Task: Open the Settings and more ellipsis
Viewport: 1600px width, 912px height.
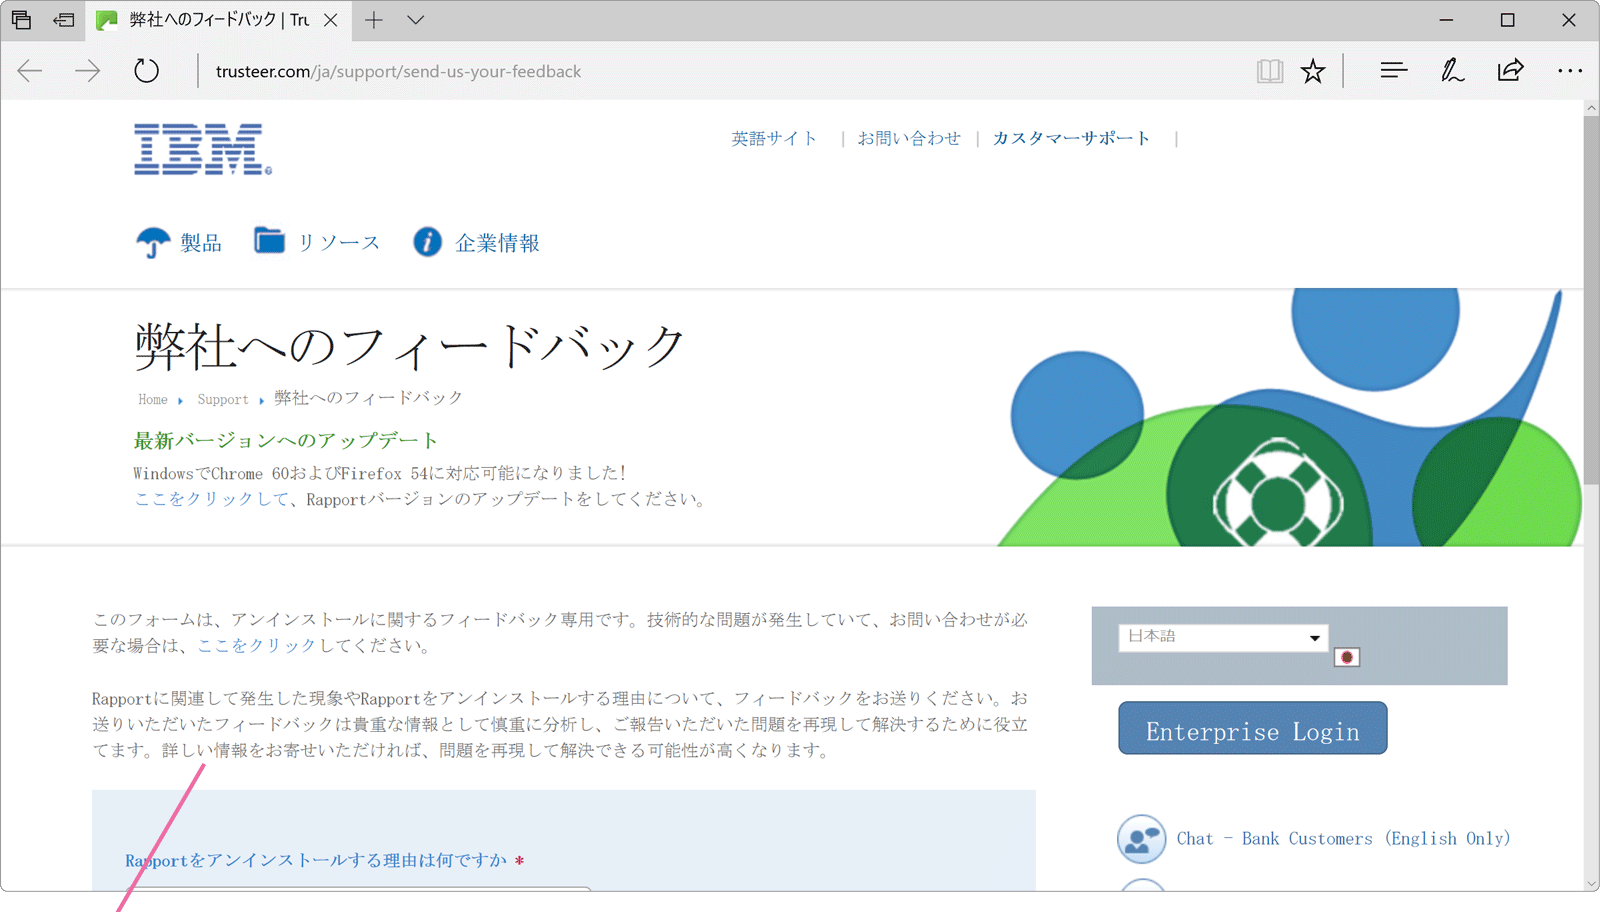Action: [1570, 71]
